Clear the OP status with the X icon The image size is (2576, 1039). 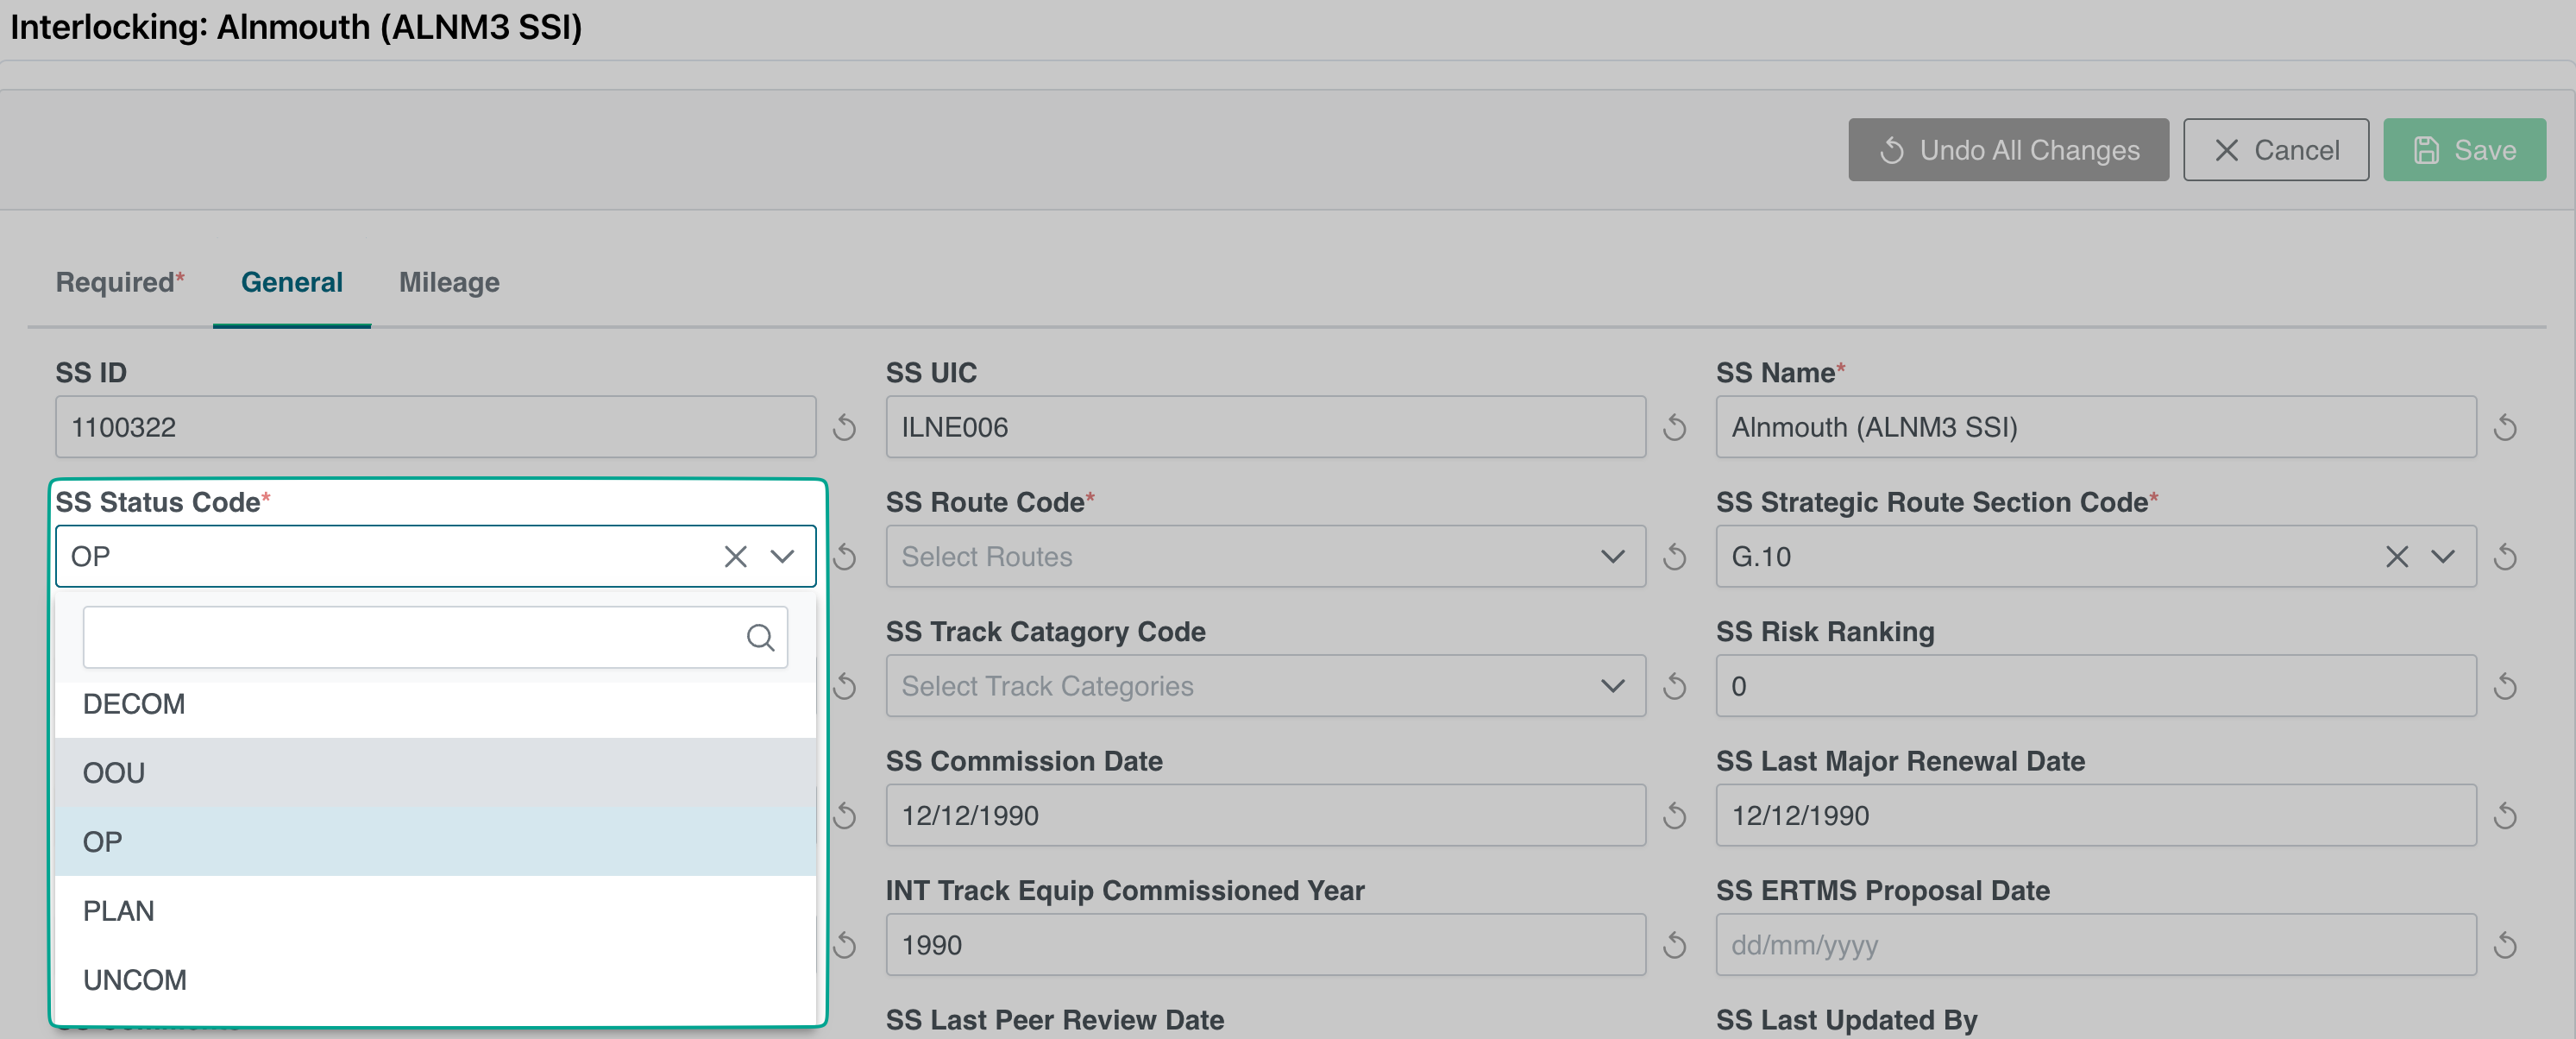(x=735, y=557)
